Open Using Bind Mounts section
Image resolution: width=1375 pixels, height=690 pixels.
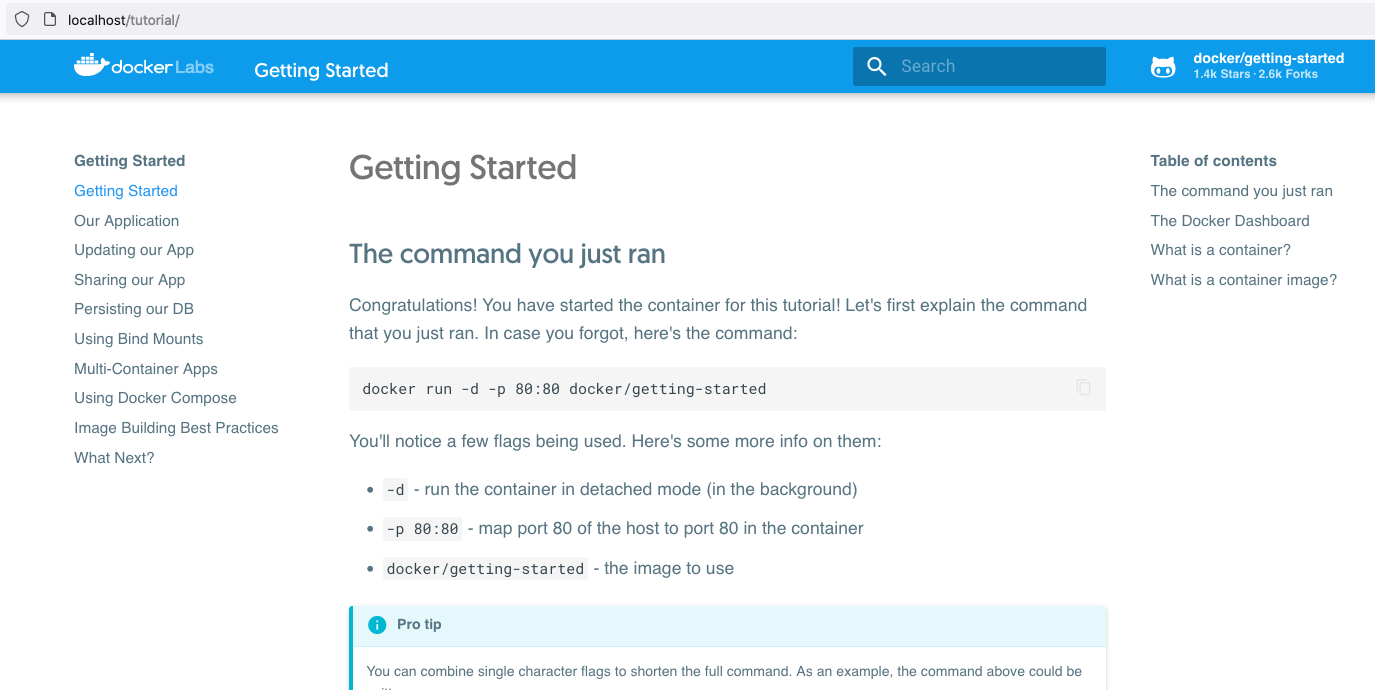point(139,339)
